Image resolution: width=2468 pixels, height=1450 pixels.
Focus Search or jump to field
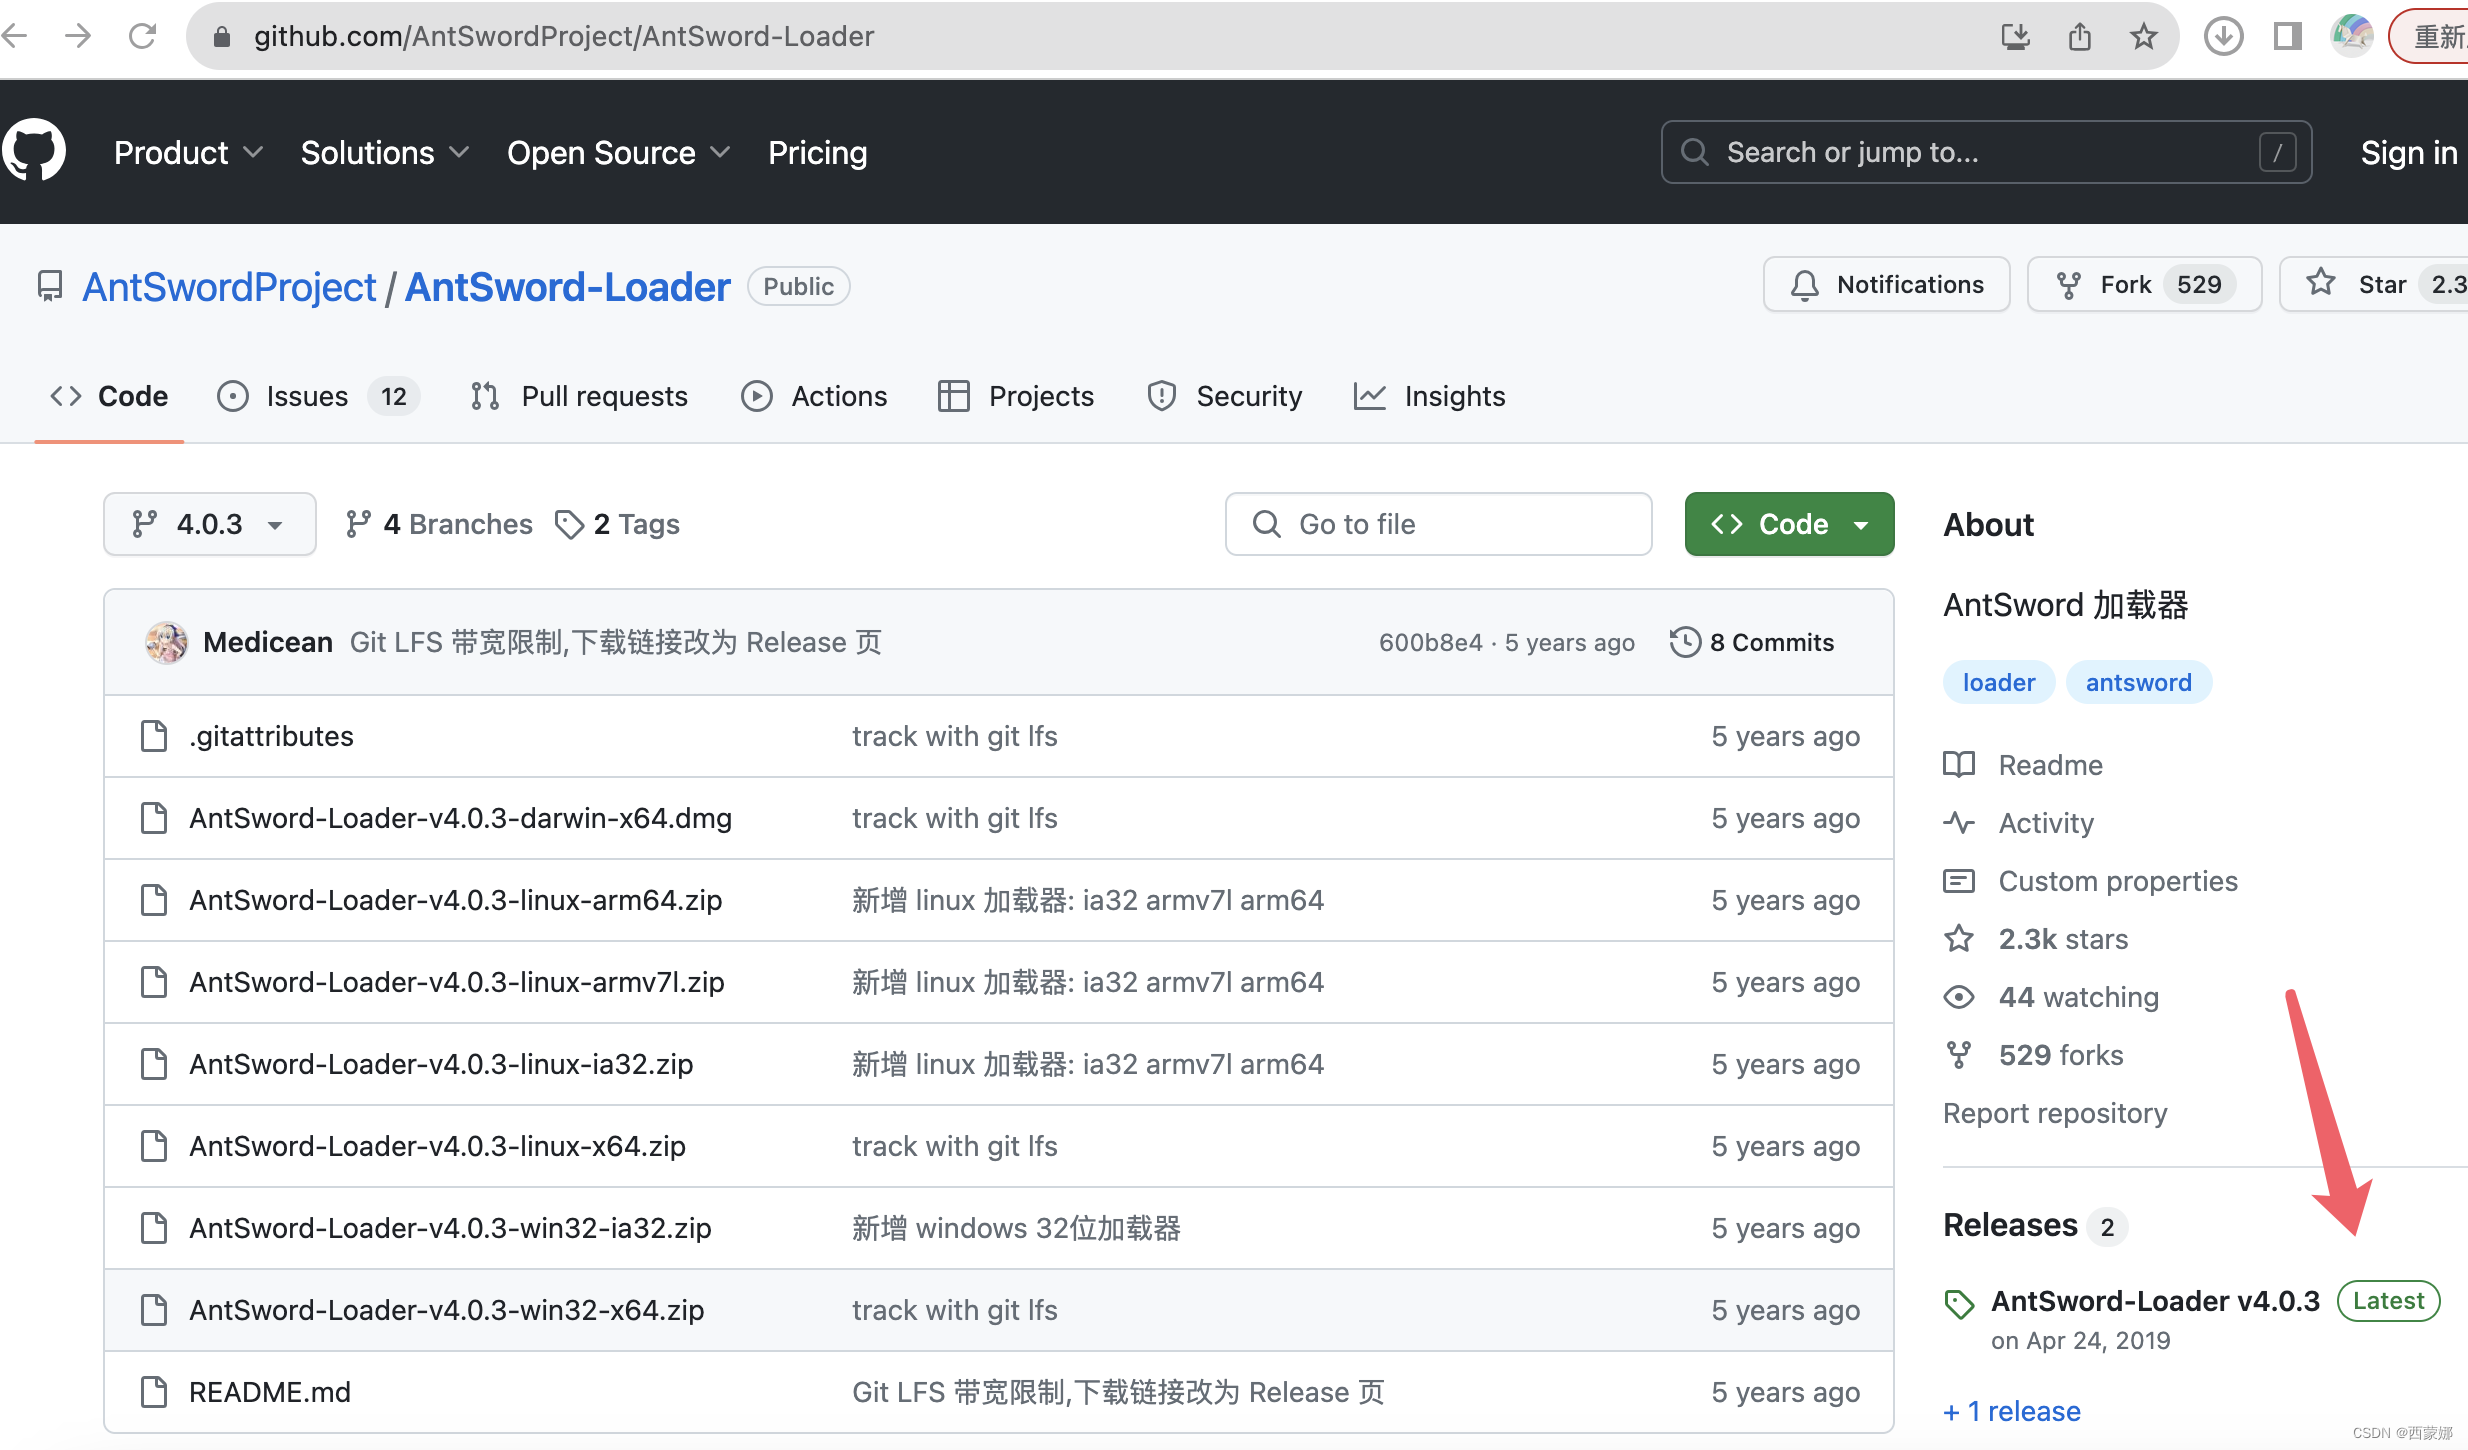[1986, 152]
